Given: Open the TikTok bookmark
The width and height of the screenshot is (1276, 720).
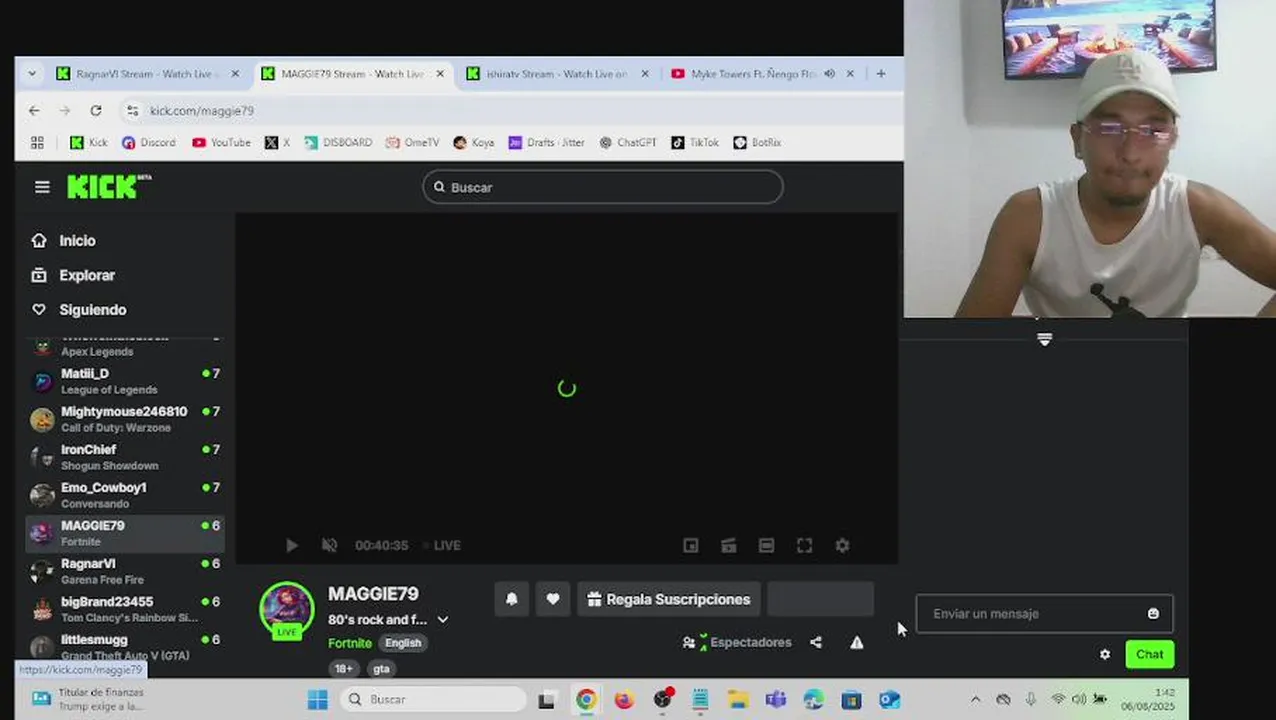Looking at the screenshot, I should (695, 142).
